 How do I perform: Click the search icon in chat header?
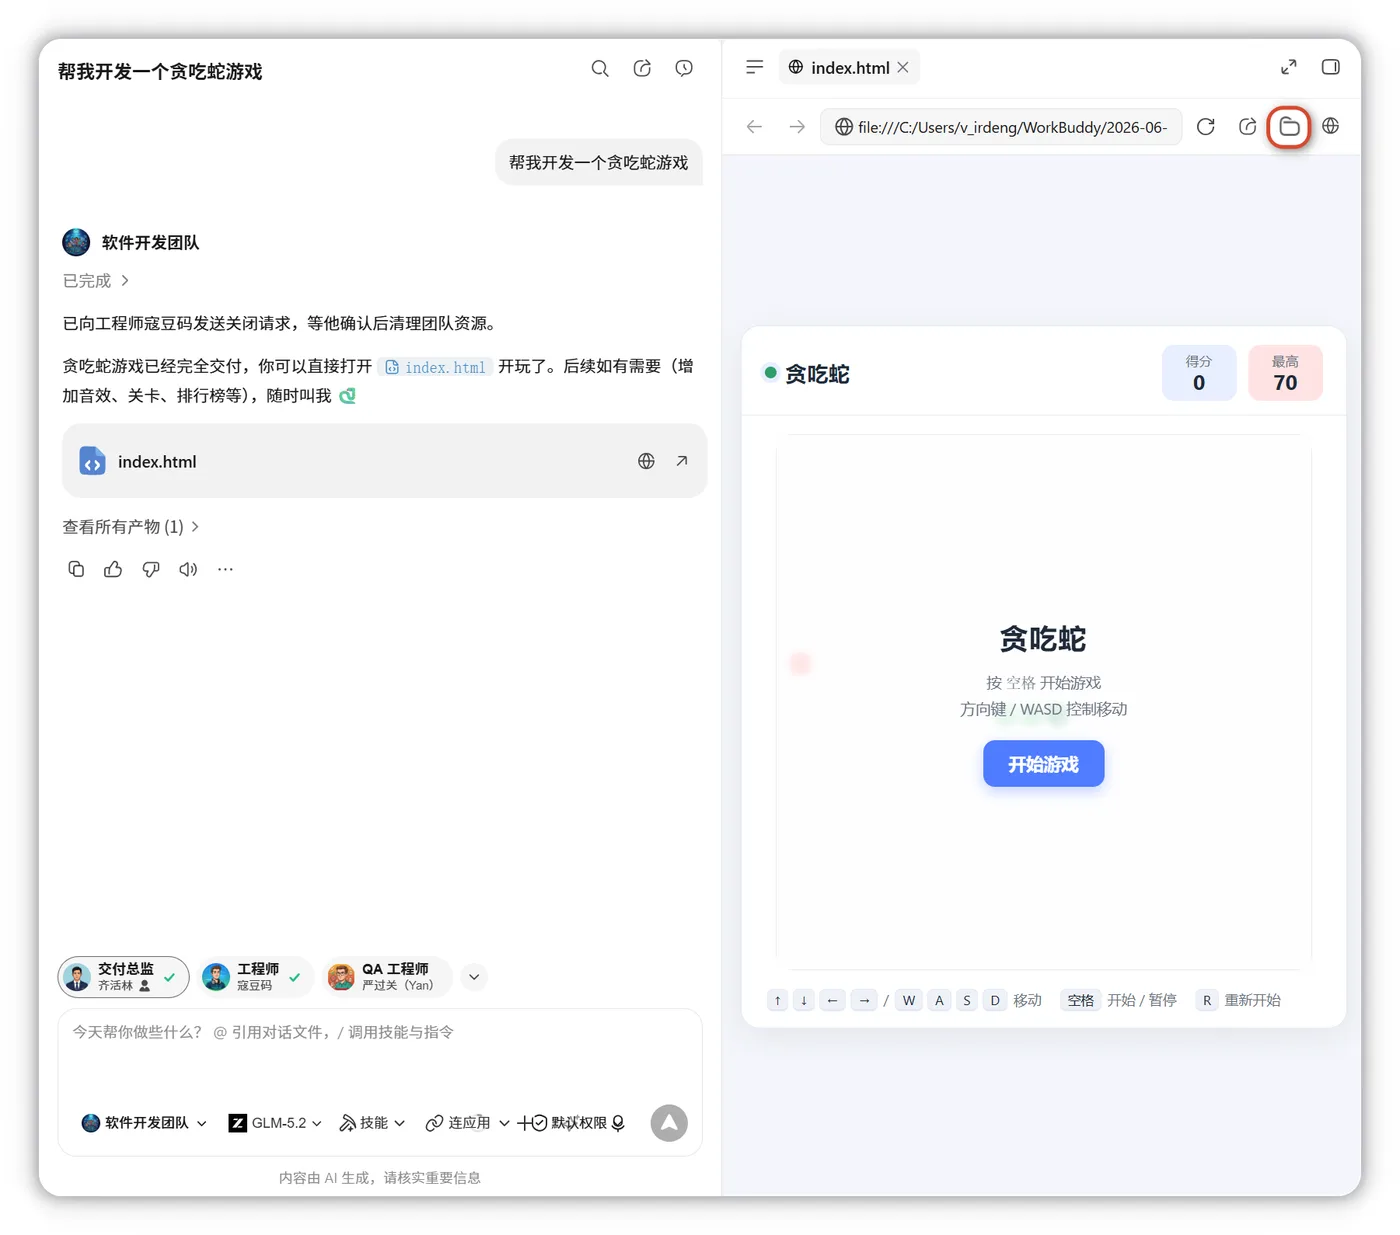click(600, 68)
